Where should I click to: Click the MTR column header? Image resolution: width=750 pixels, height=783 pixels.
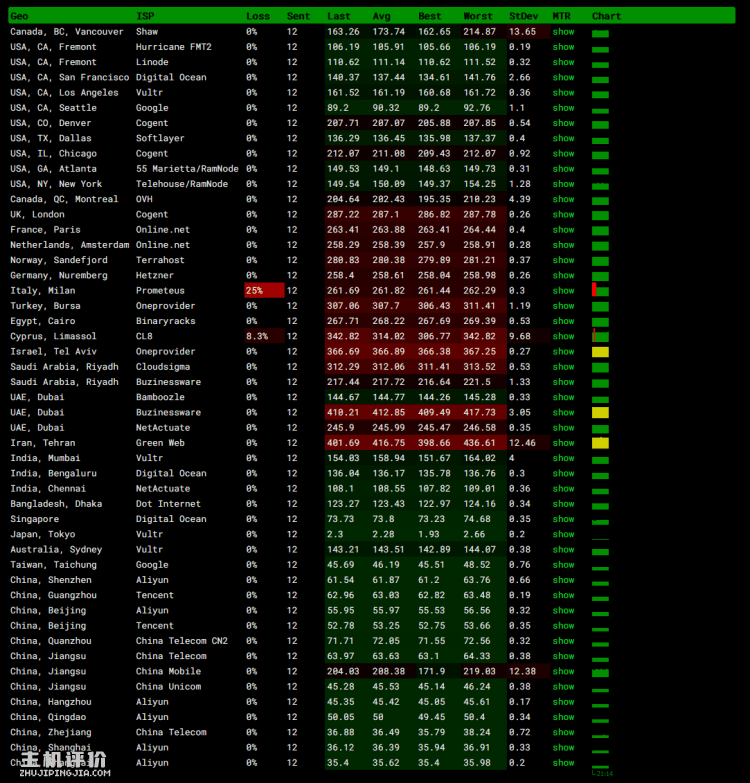pos(561,16)
